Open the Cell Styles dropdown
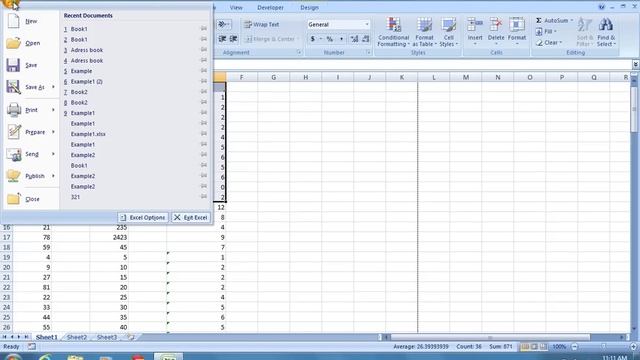The image size is (640, 360). [449, 32]
